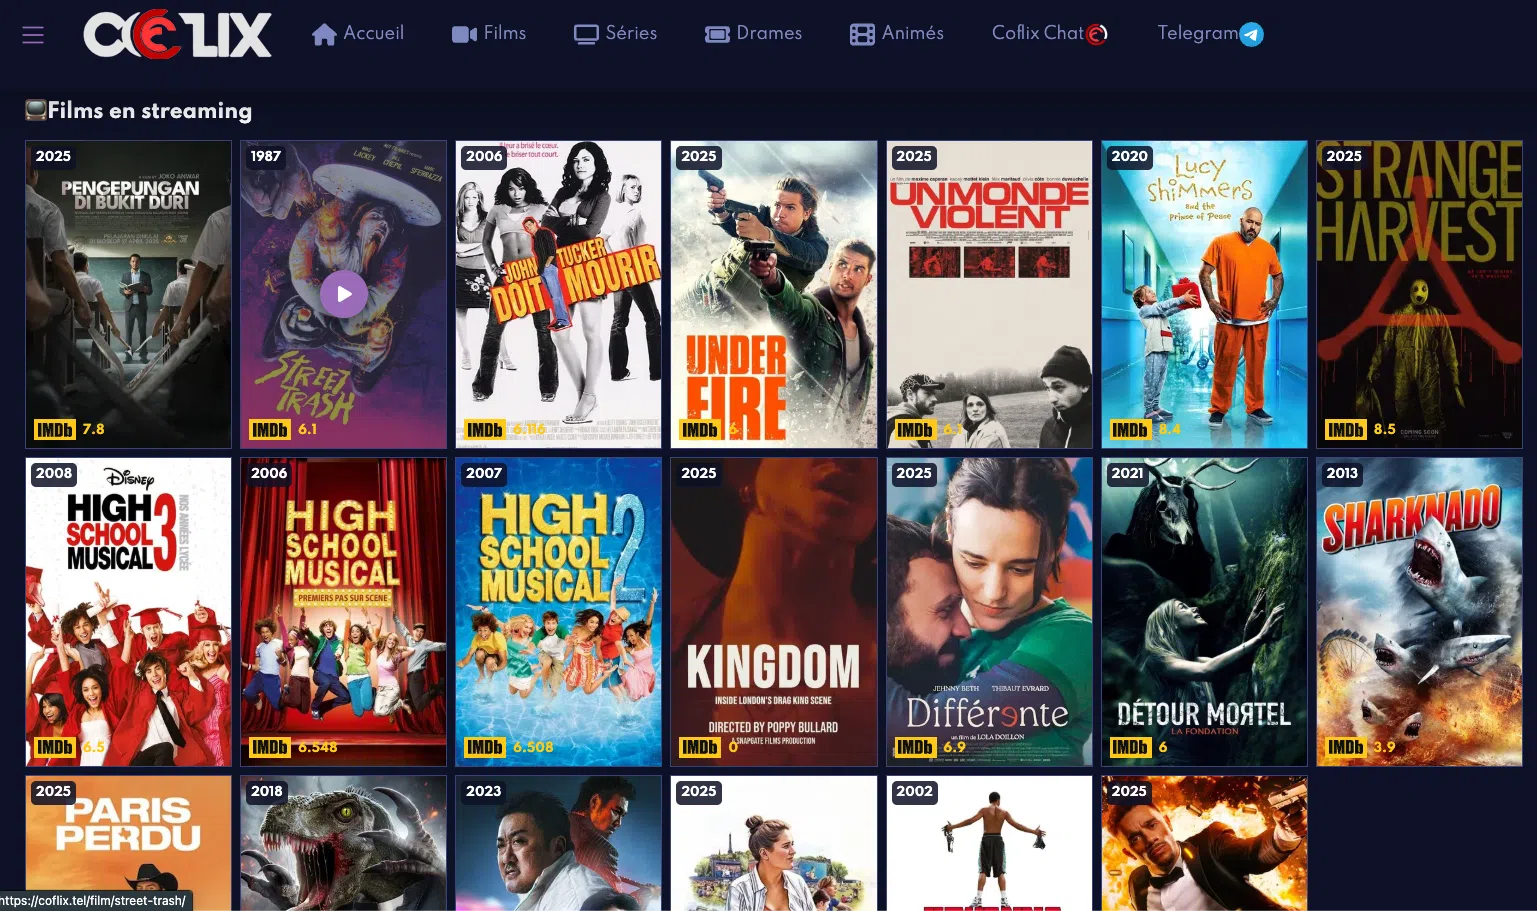Open the Drames menu
This screenshot has width=1537, height=911.
(x=753, y=34)
